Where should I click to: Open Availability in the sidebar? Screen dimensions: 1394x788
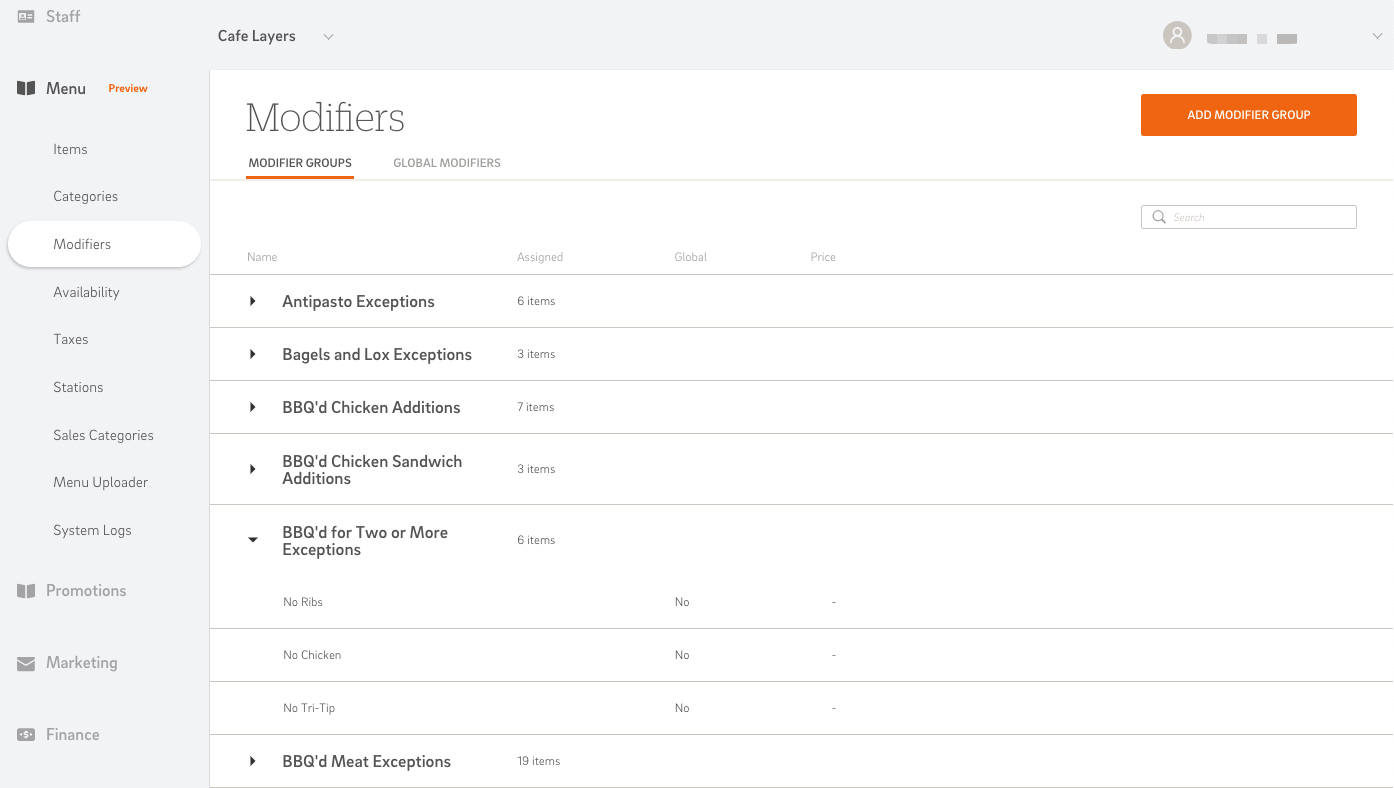(x=86, y=292)
